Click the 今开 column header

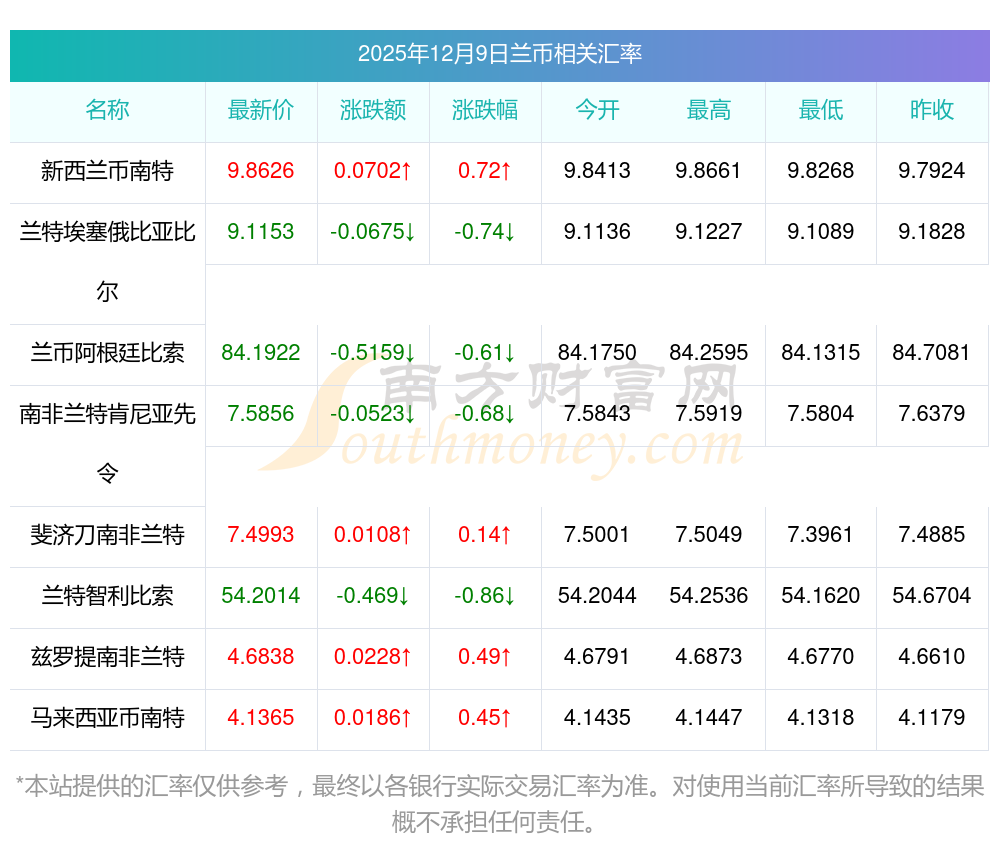(x=597, y=110)
